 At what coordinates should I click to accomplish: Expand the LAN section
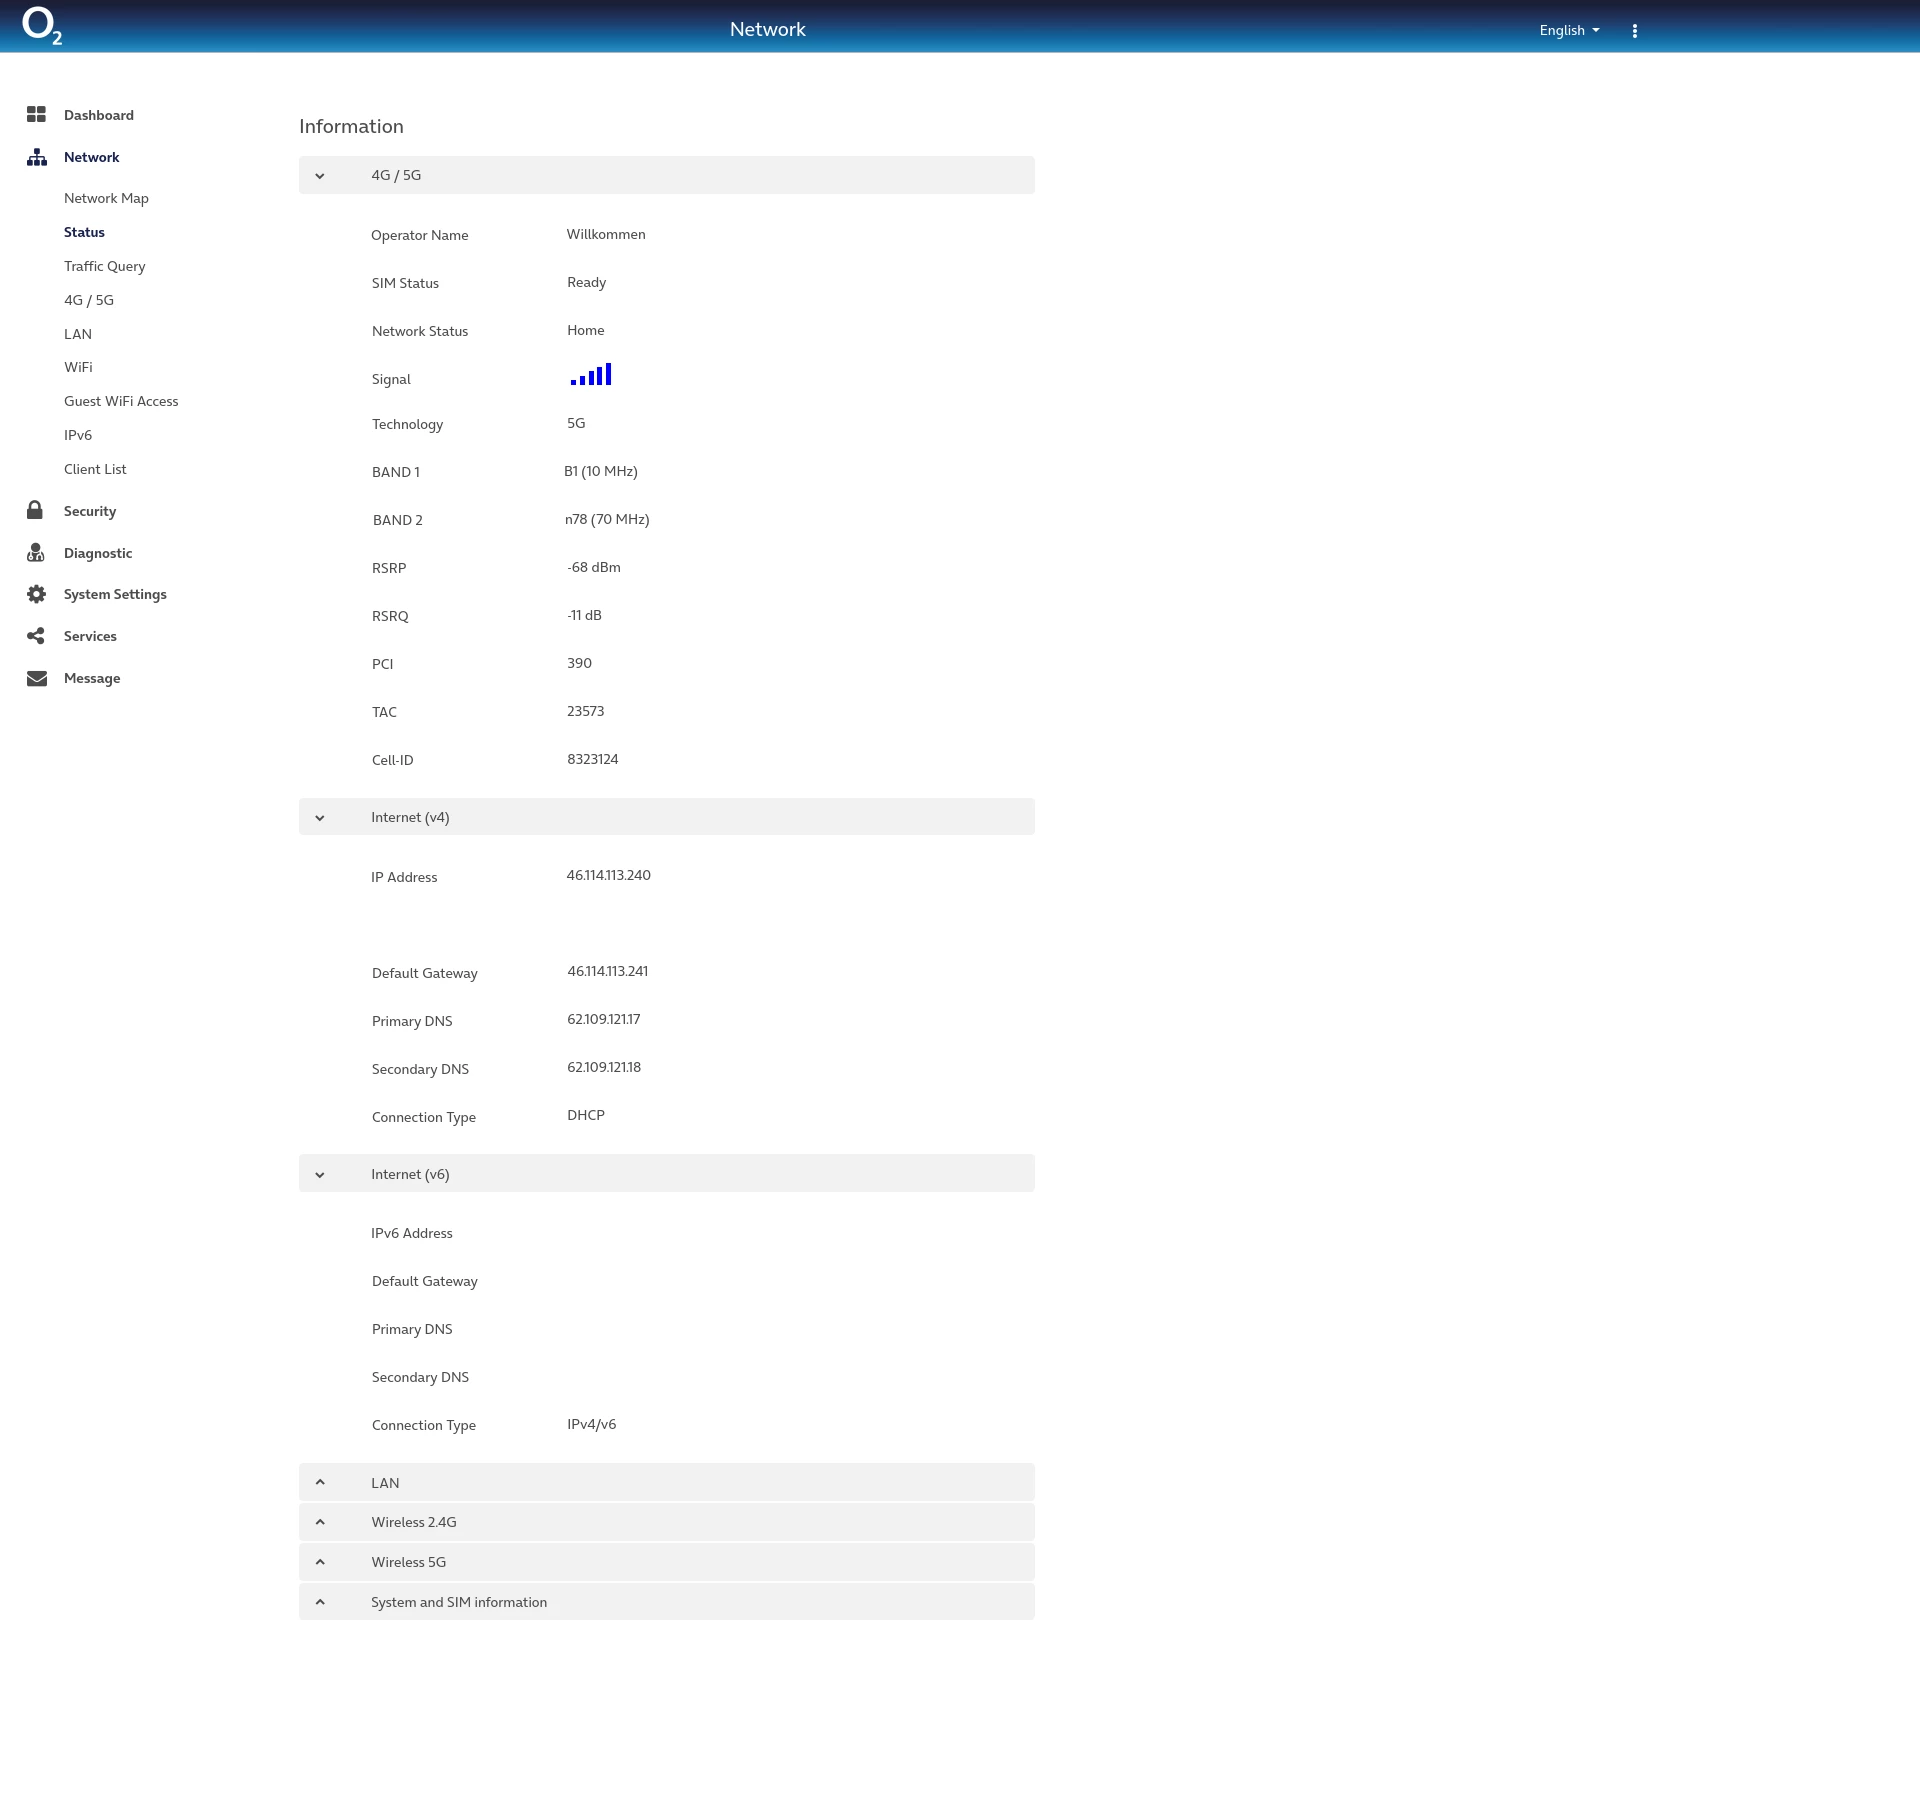click(320, 1483)
